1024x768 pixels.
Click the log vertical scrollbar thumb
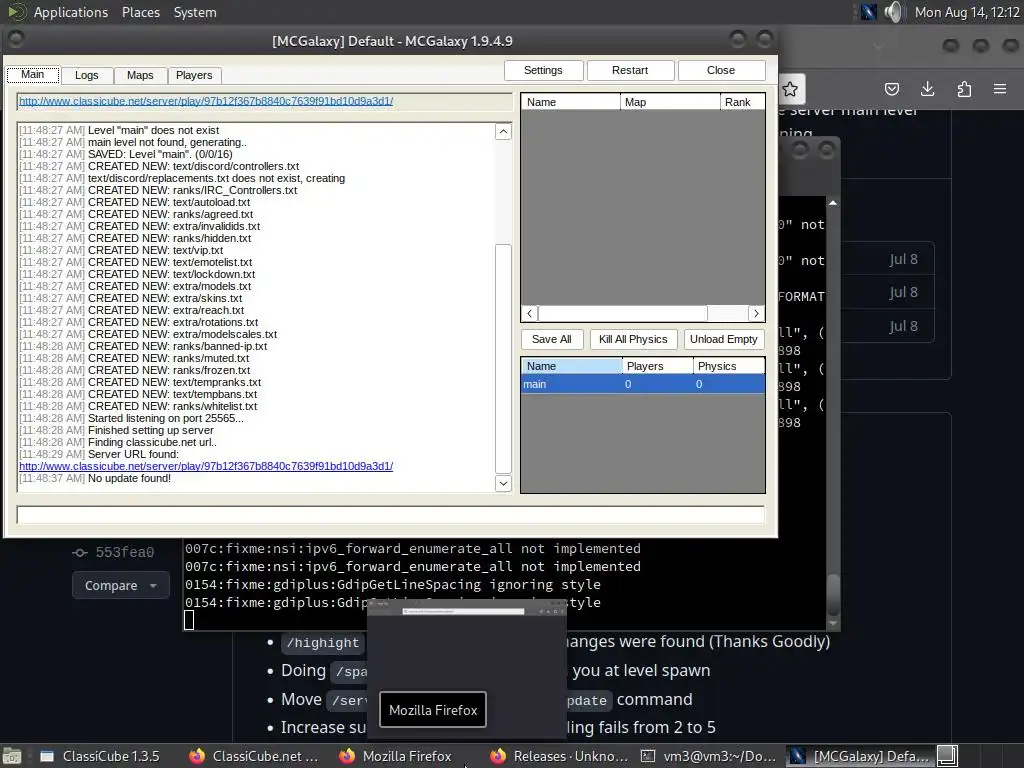click(503, 359)
